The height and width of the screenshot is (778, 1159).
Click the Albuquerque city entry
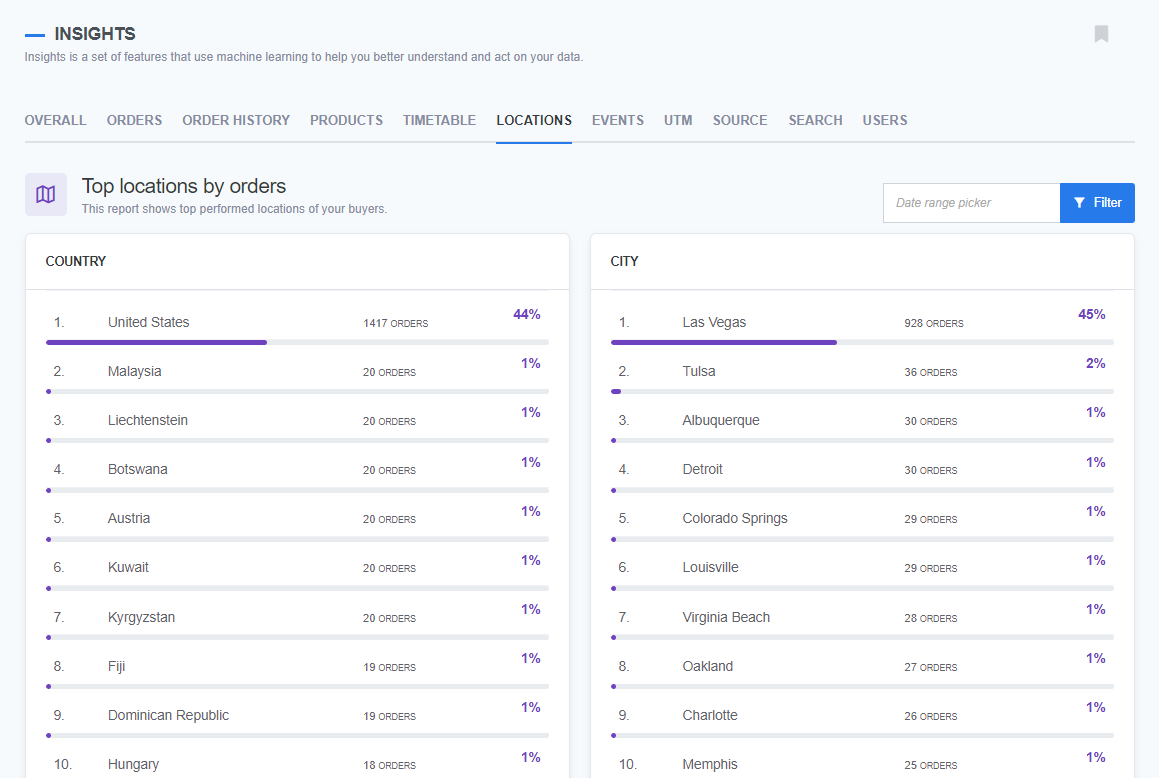pos(862,420)
